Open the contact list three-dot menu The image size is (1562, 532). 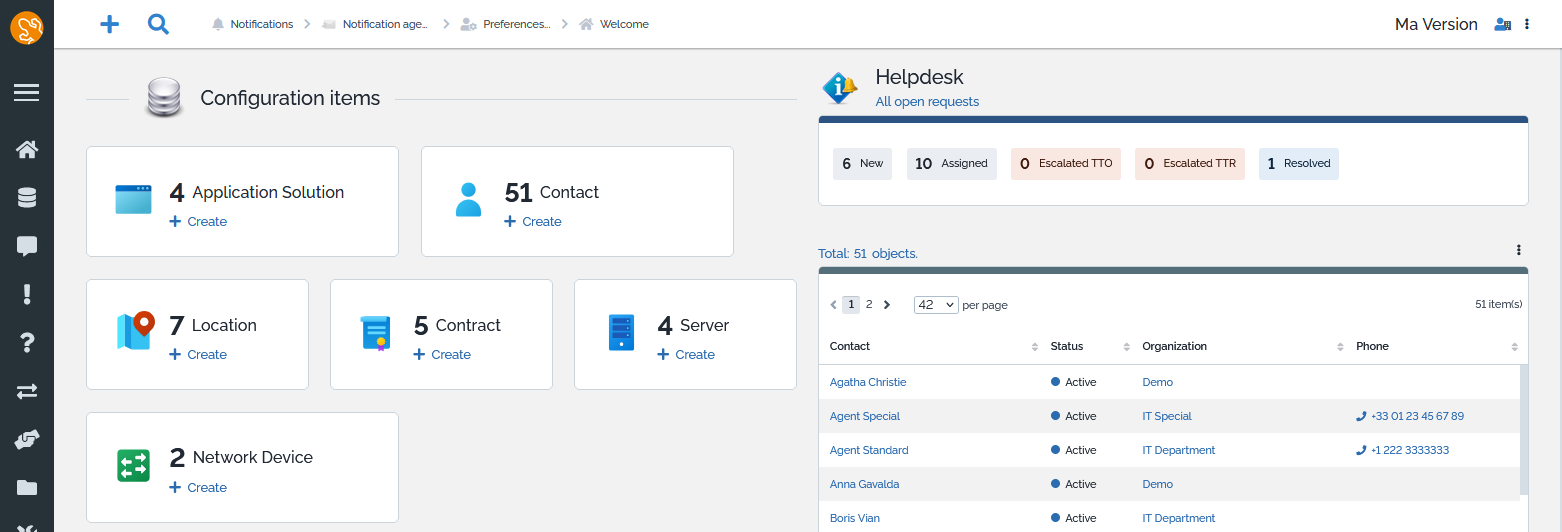(x=1518, y=250)
